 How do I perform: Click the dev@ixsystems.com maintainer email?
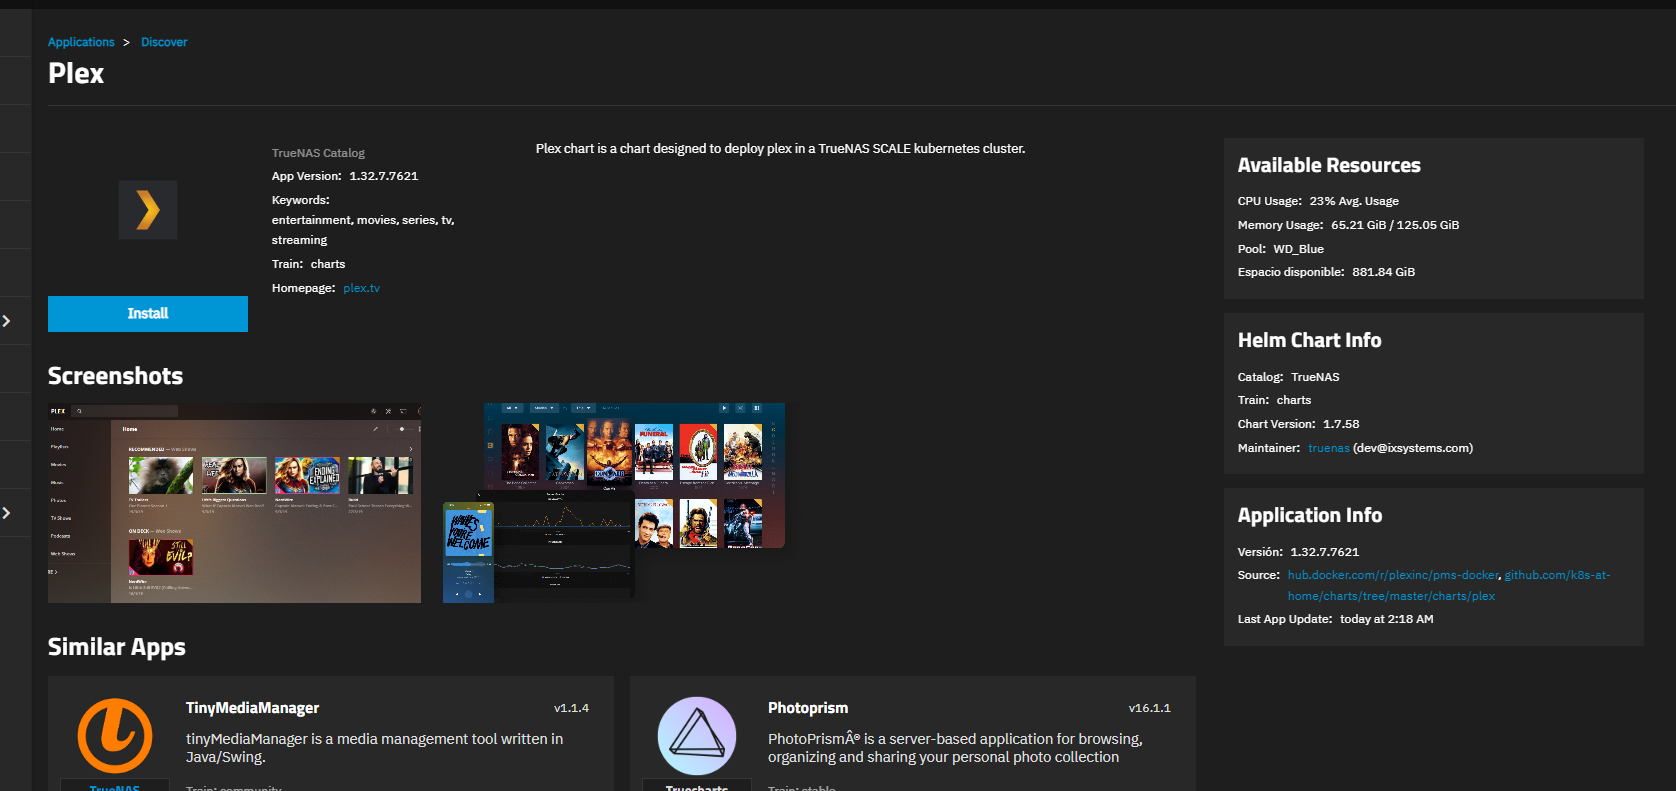tap(1413, 448)
